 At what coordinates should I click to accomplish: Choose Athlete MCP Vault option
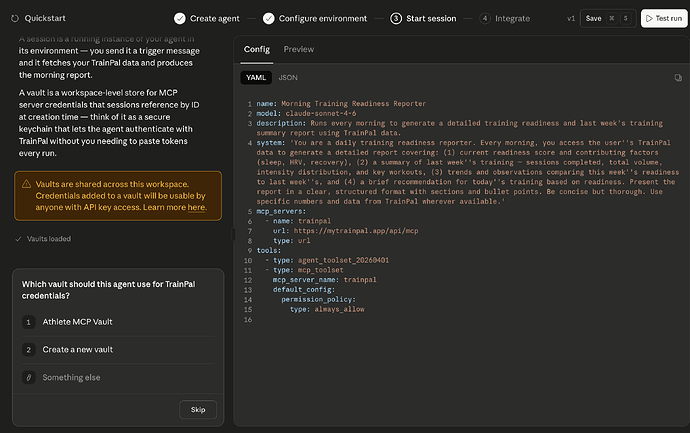118,322
